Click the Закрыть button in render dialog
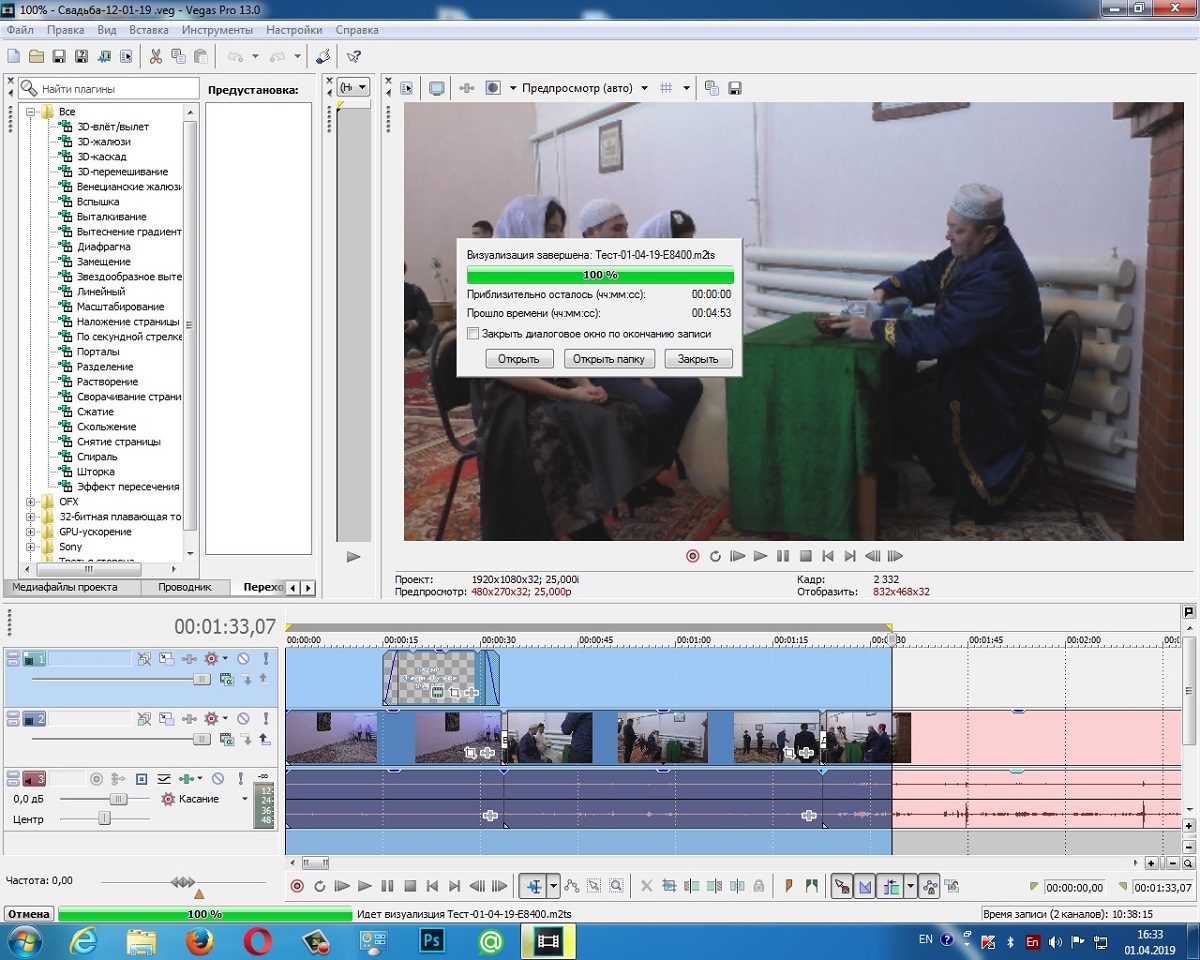 click(x=698, y=359)
